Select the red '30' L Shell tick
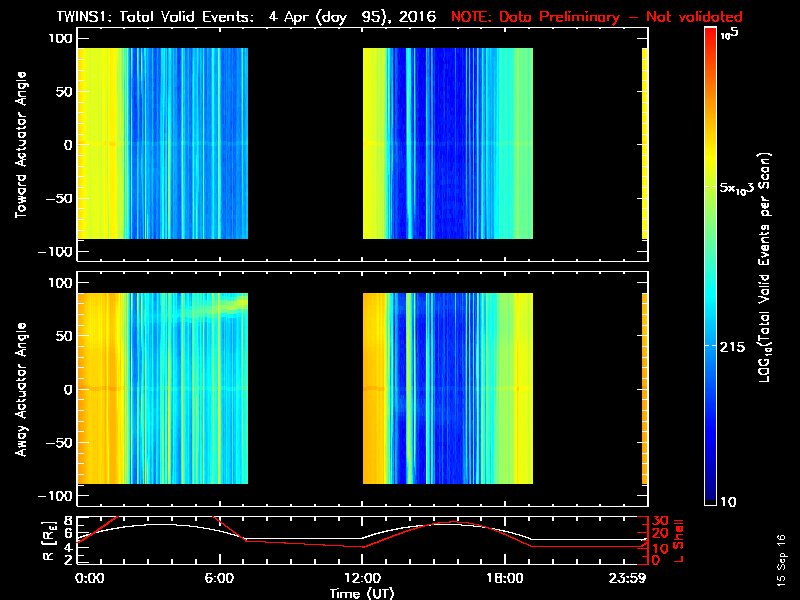 tap(660, 521)
